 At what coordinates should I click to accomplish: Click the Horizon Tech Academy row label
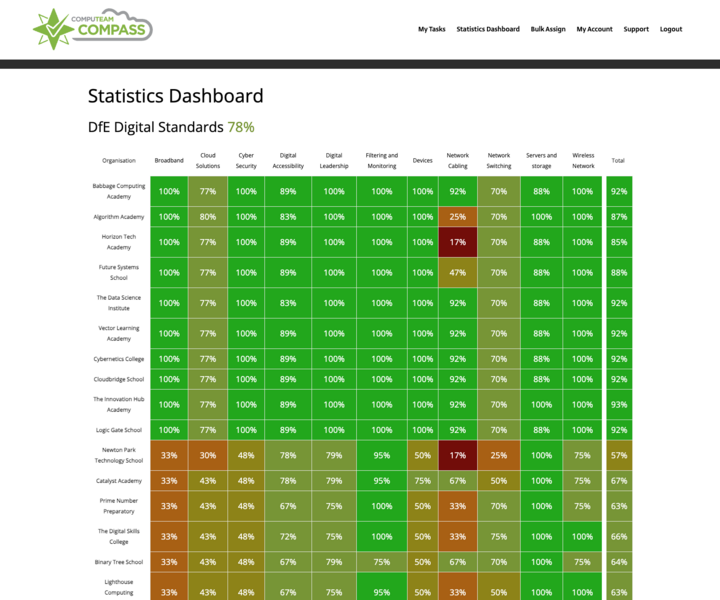(x=119, y=242)
